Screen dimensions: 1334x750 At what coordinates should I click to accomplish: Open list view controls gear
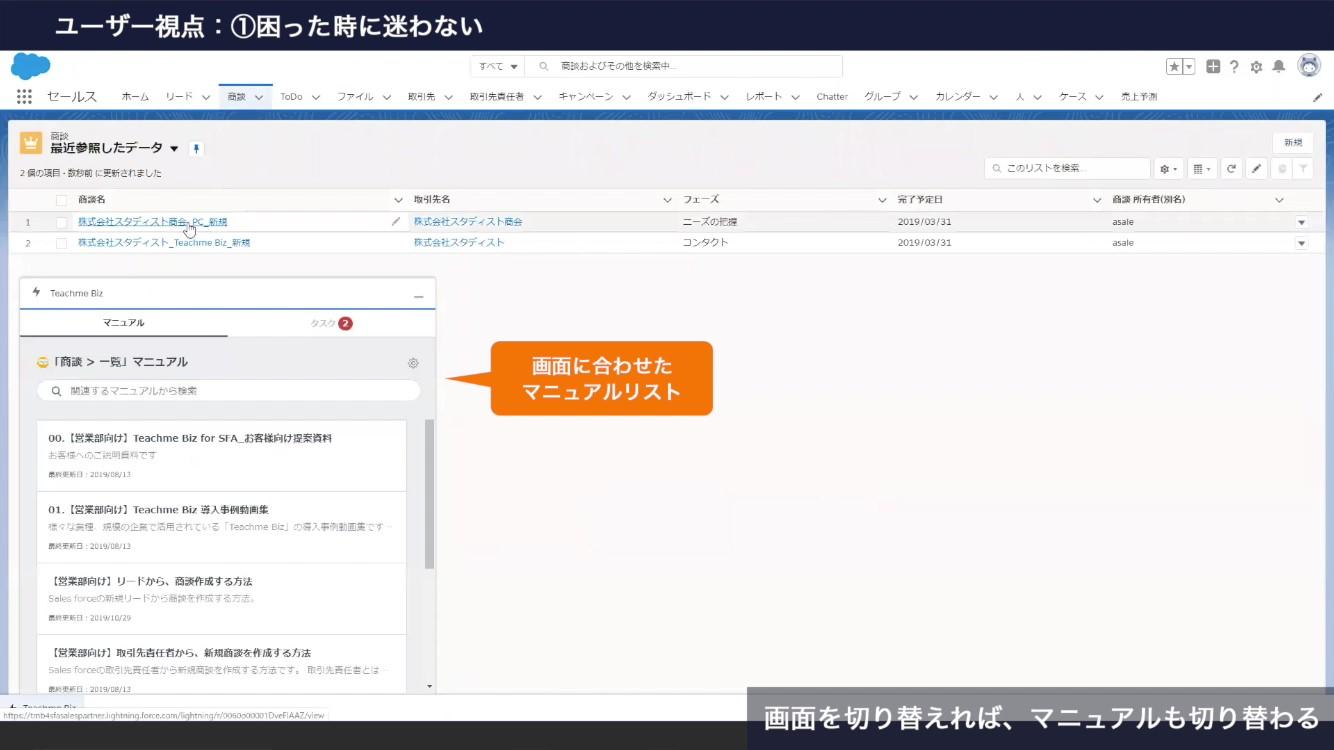tap(1168, 169)
